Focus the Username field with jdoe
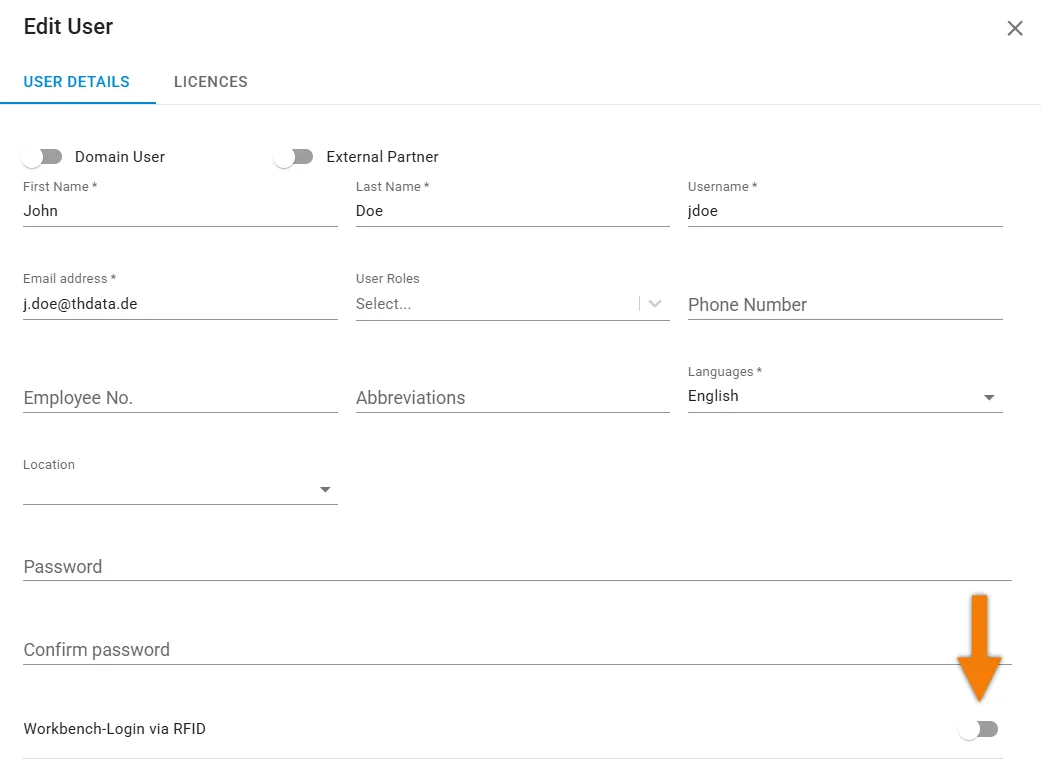The height and width of the screenshot is (762, 1041). (845, 211)
